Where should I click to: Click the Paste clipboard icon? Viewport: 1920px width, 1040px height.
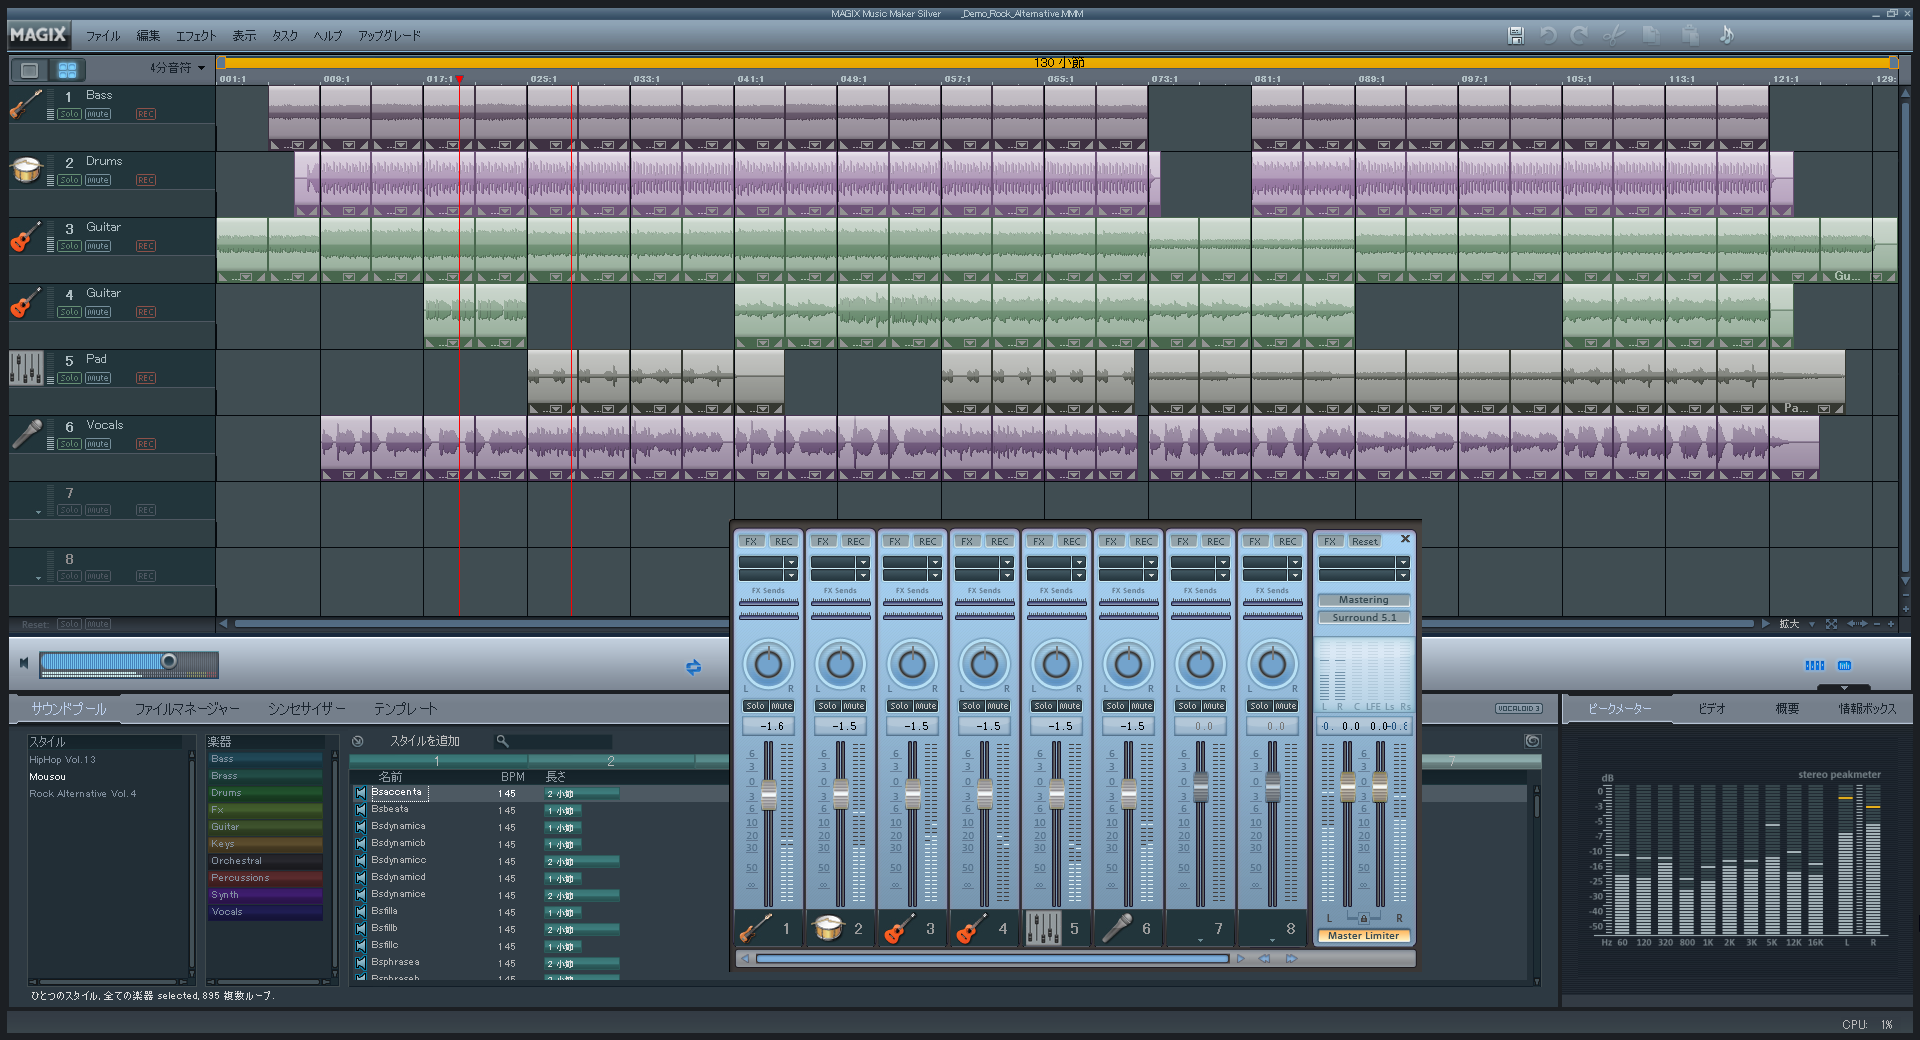tap(1690, 35)
